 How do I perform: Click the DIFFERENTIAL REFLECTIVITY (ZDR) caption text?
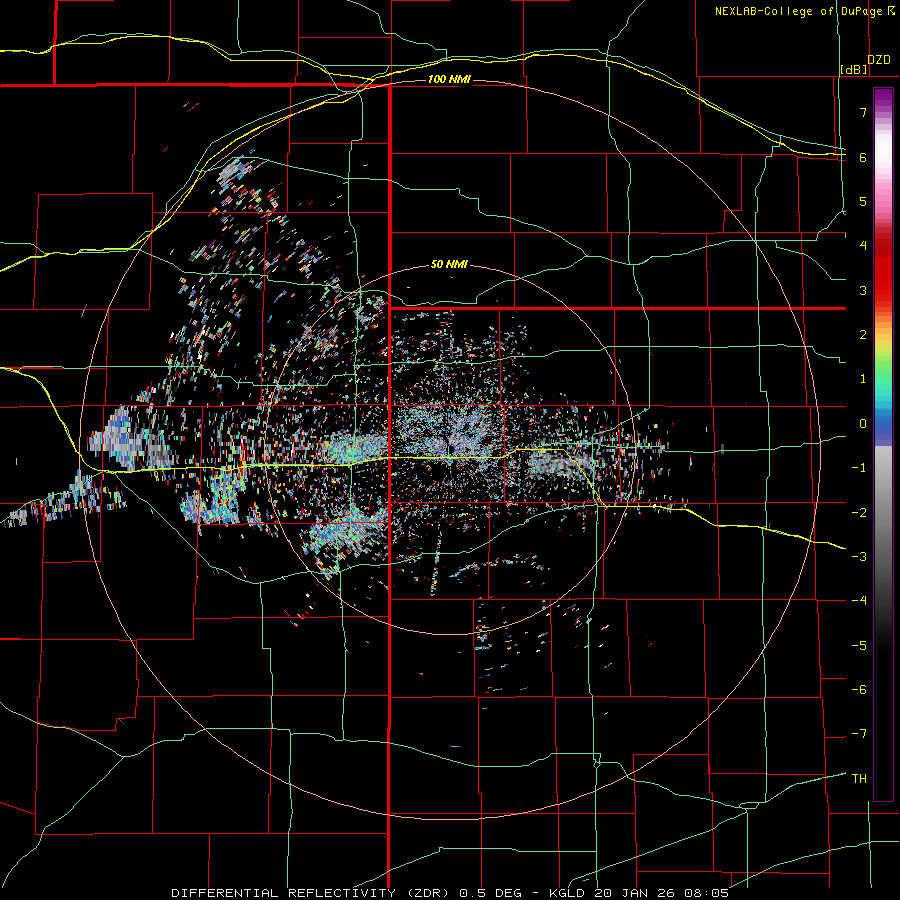pos(312,893)
